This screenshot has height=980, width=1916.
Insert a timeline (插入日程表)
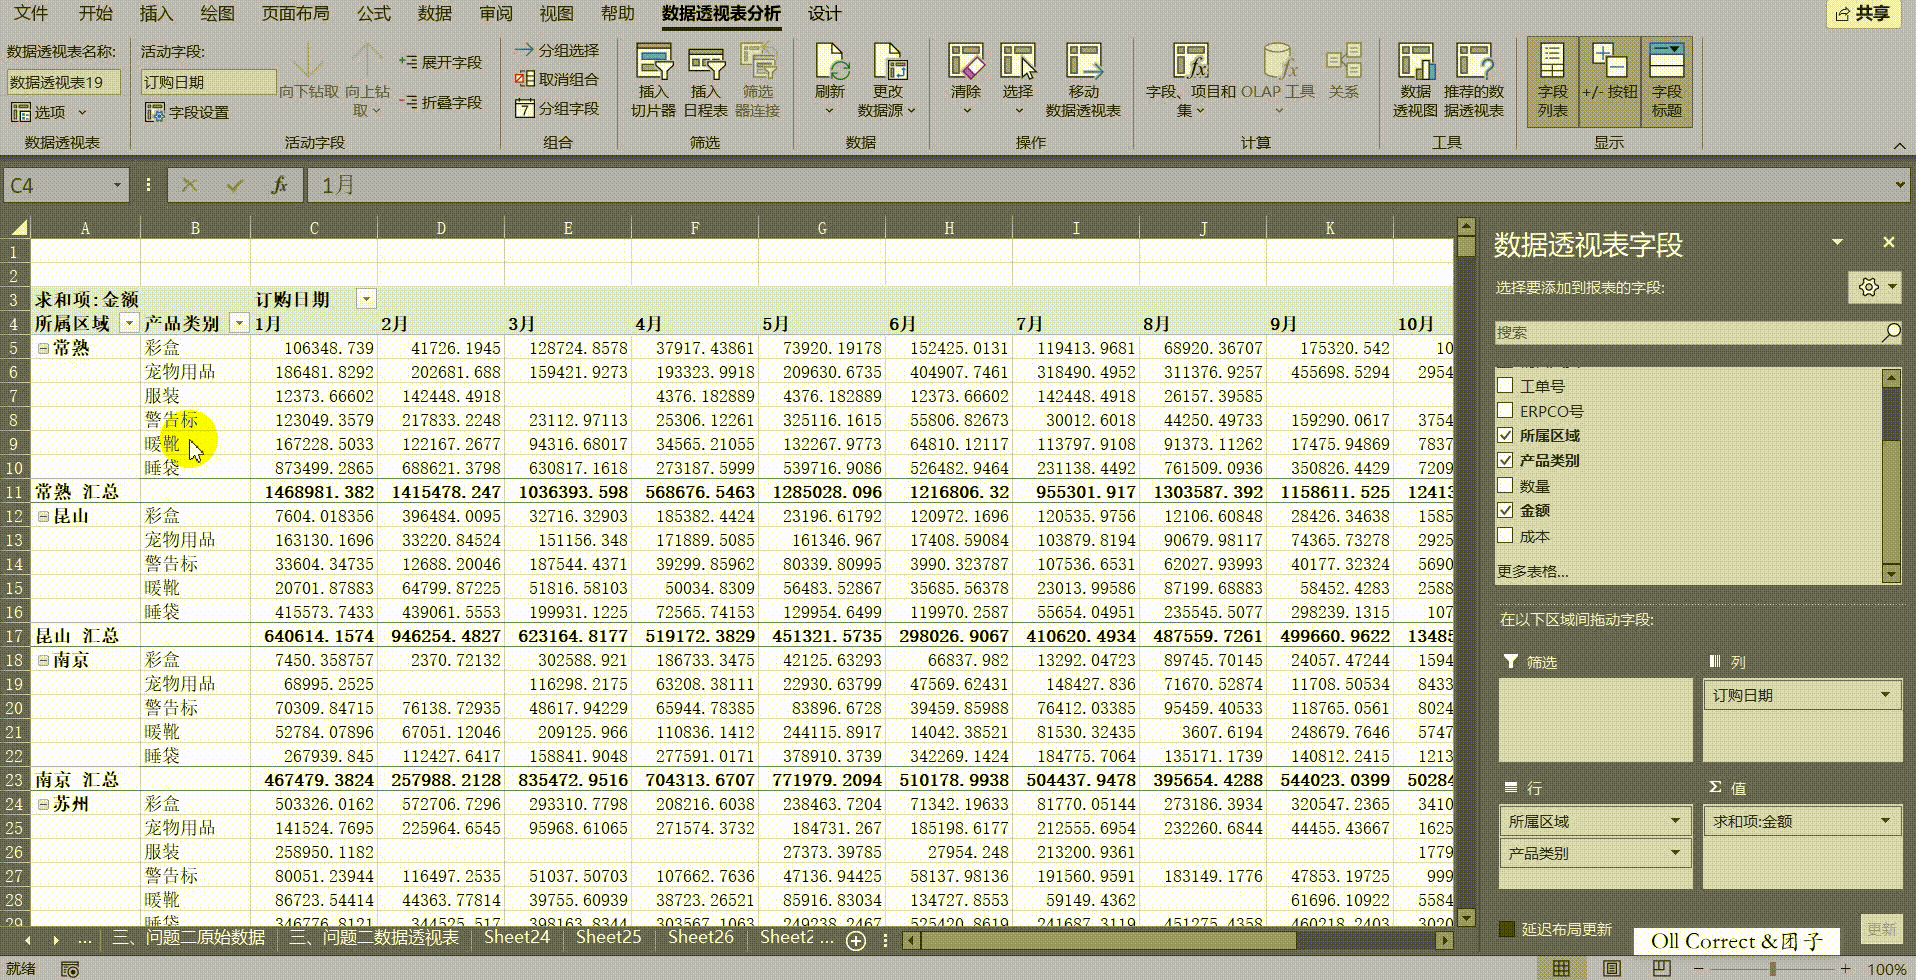tap(705, 80)
